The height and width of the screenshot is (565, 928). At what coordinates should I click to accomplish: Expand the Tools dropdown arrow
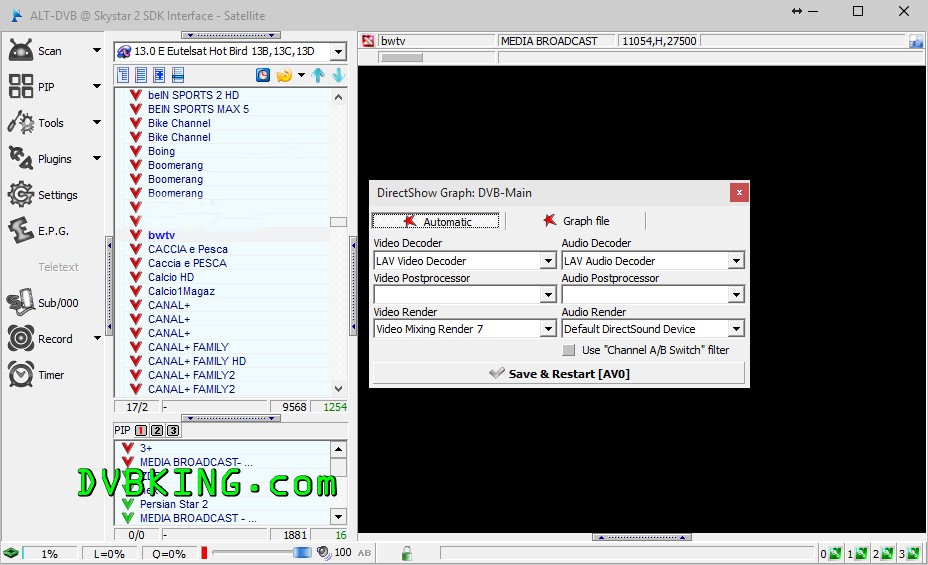tap(96, 122)
